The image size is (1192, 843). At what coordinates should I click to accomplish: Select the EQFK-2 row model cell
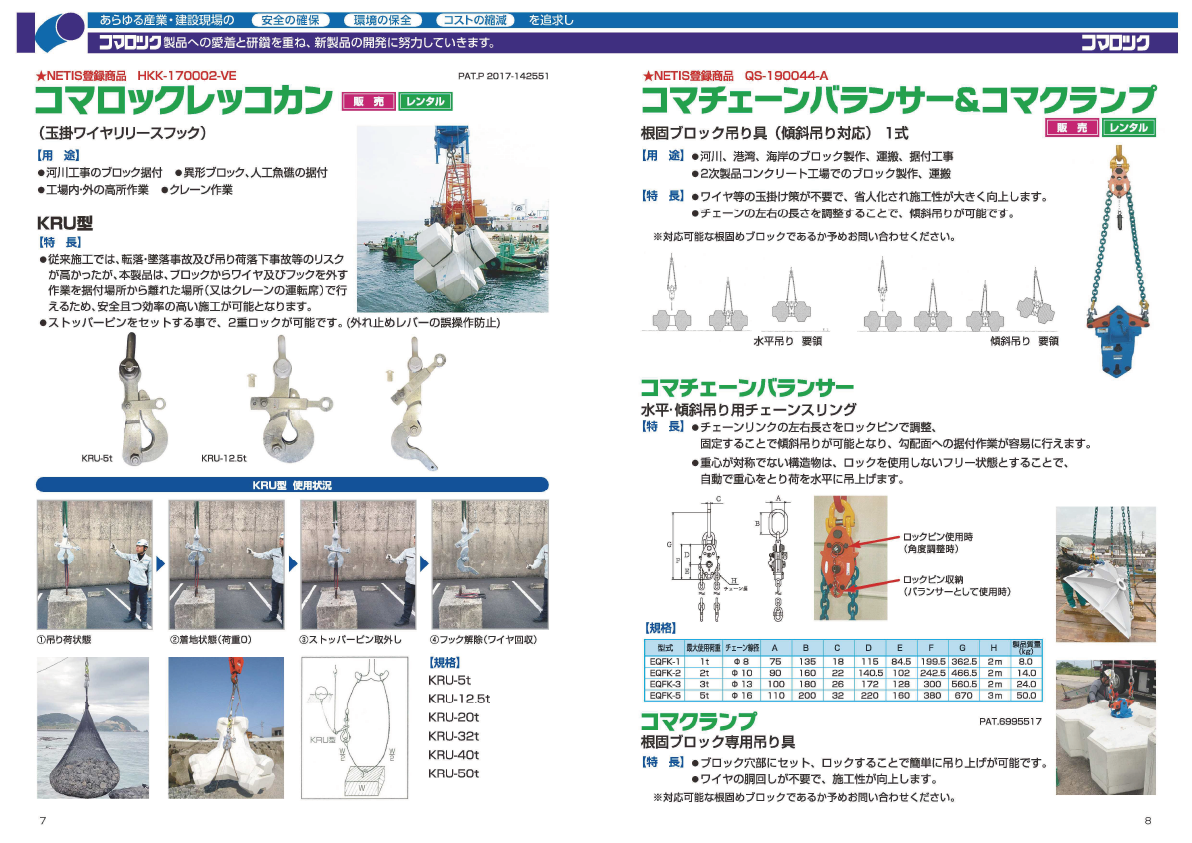point(665,673)
